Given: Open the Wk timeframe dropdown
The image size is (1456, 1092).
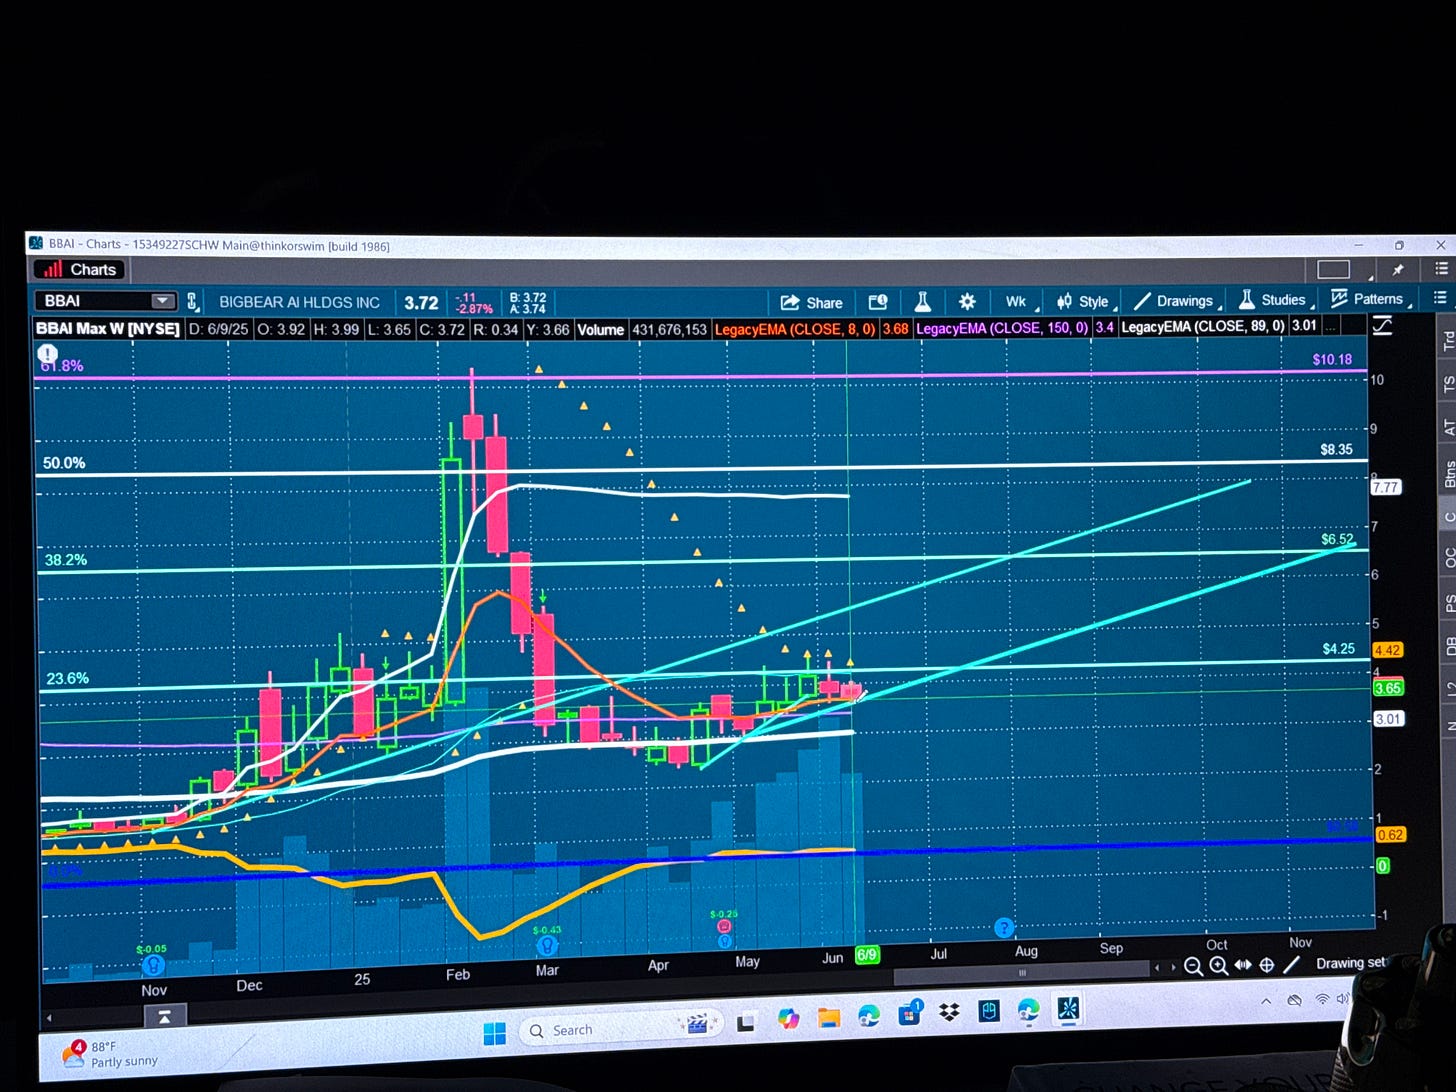Looking at the screenshot, I should [x=1019, y=301].
